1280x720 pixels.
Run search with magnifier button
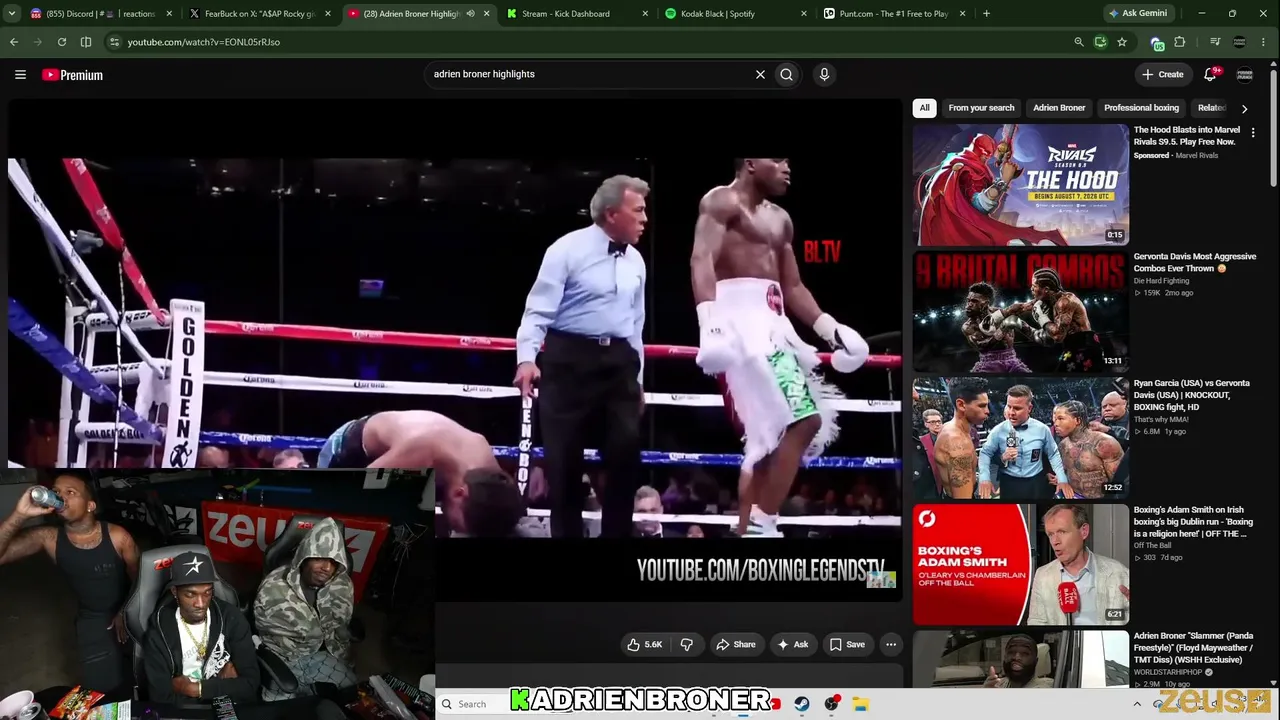click(x=787, y=74)
